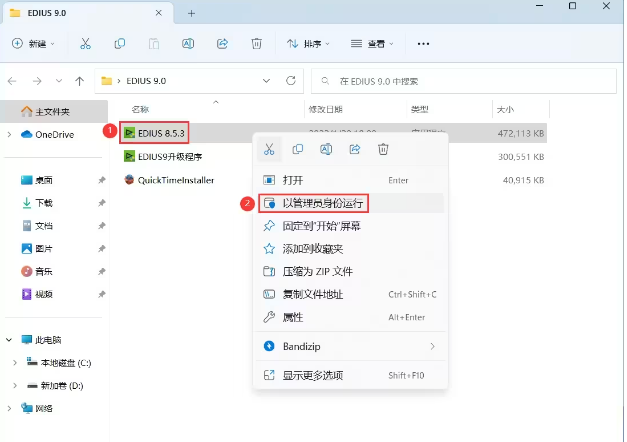This screenshot has width=627, height=442.
Task: Click the Rename icon in the context menu
Action: coord(326,149)
